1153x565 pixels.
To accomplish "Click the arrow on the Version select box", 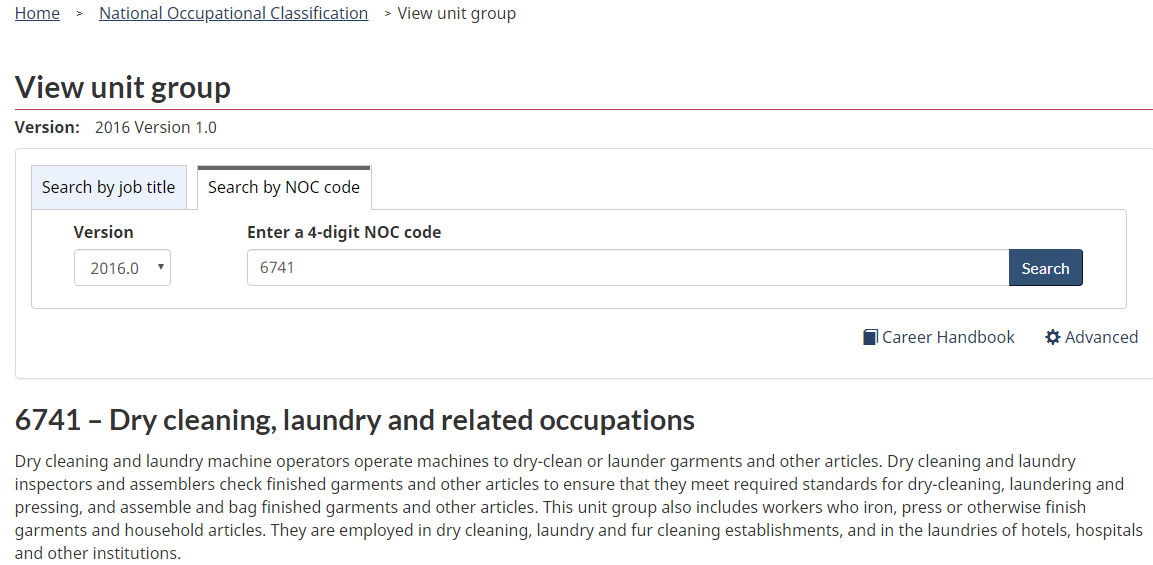I will [160, 267].
